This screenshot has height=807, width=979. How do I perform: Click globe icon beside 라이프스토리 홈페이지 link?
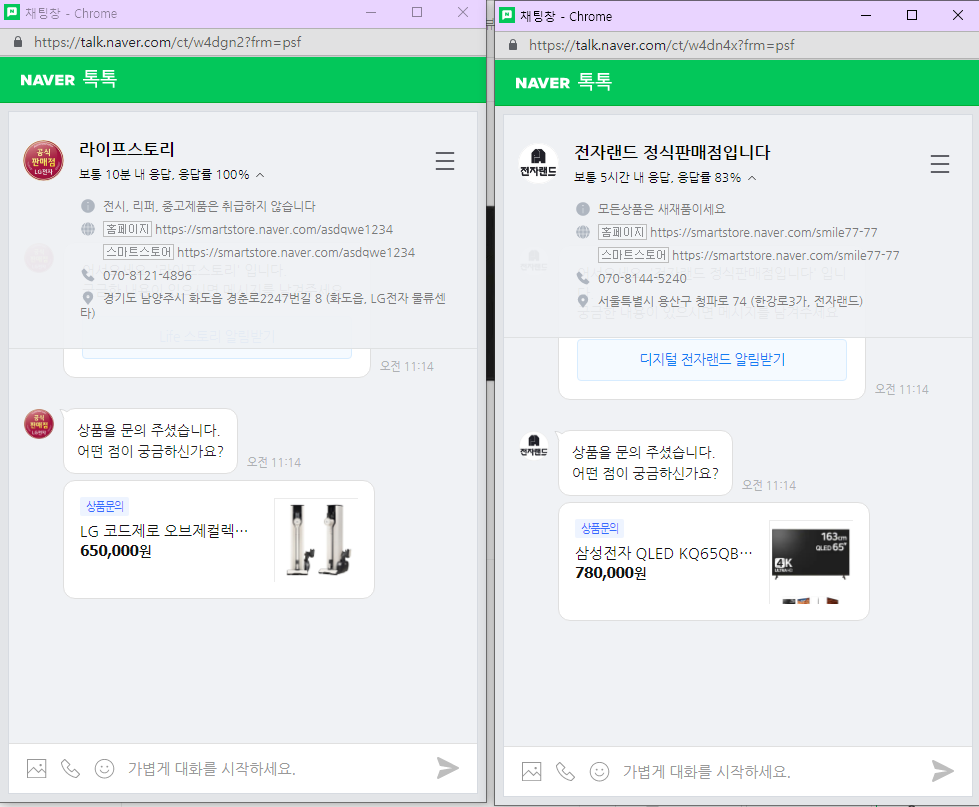[88, 229]
